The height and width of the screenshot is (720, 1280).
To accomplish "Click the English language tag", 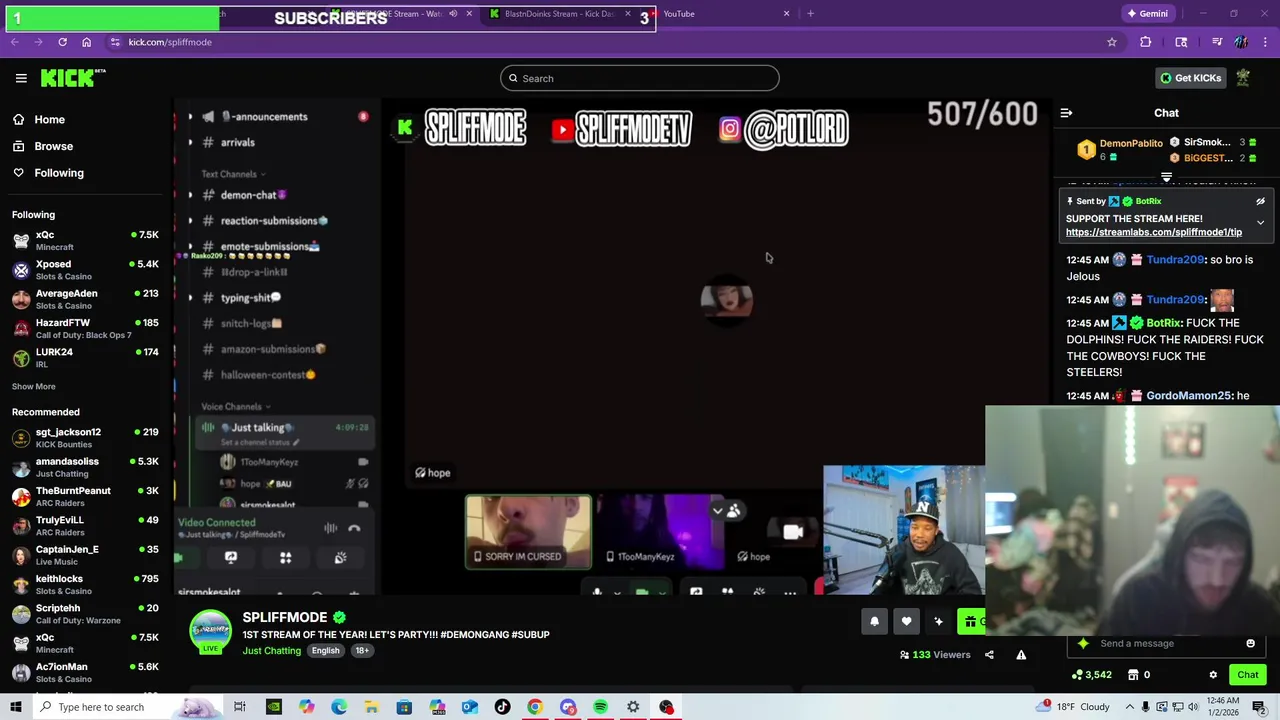I will pyautogui.click(x=325, y=651).
